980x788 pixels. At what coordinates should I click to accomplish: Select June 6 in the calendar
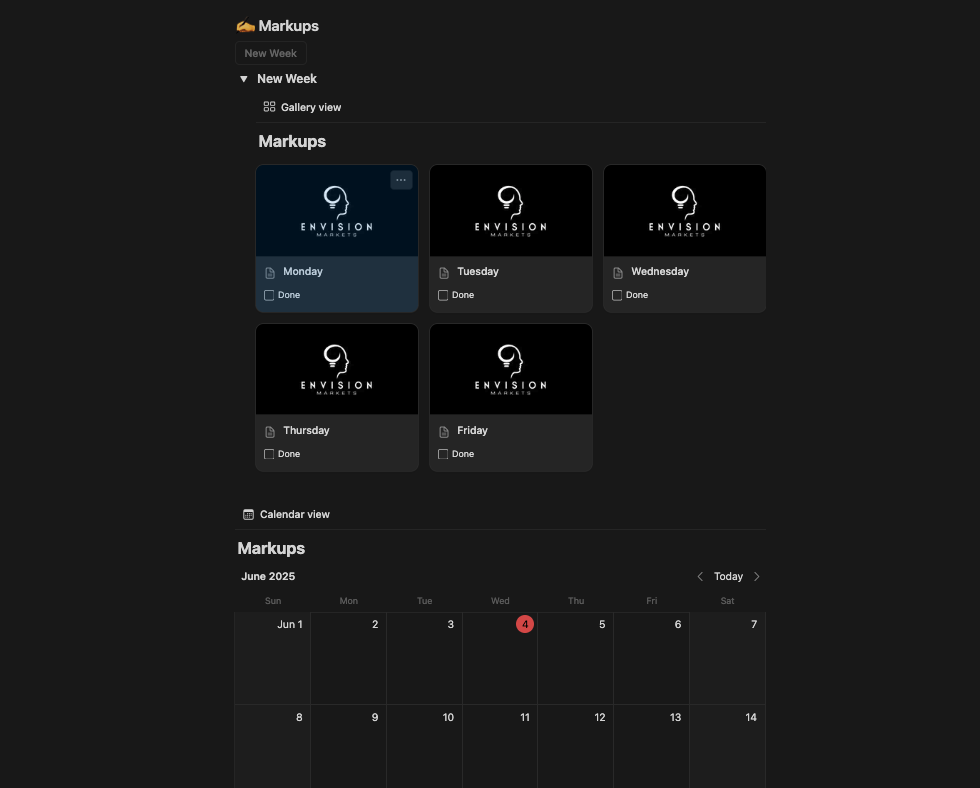651,659
